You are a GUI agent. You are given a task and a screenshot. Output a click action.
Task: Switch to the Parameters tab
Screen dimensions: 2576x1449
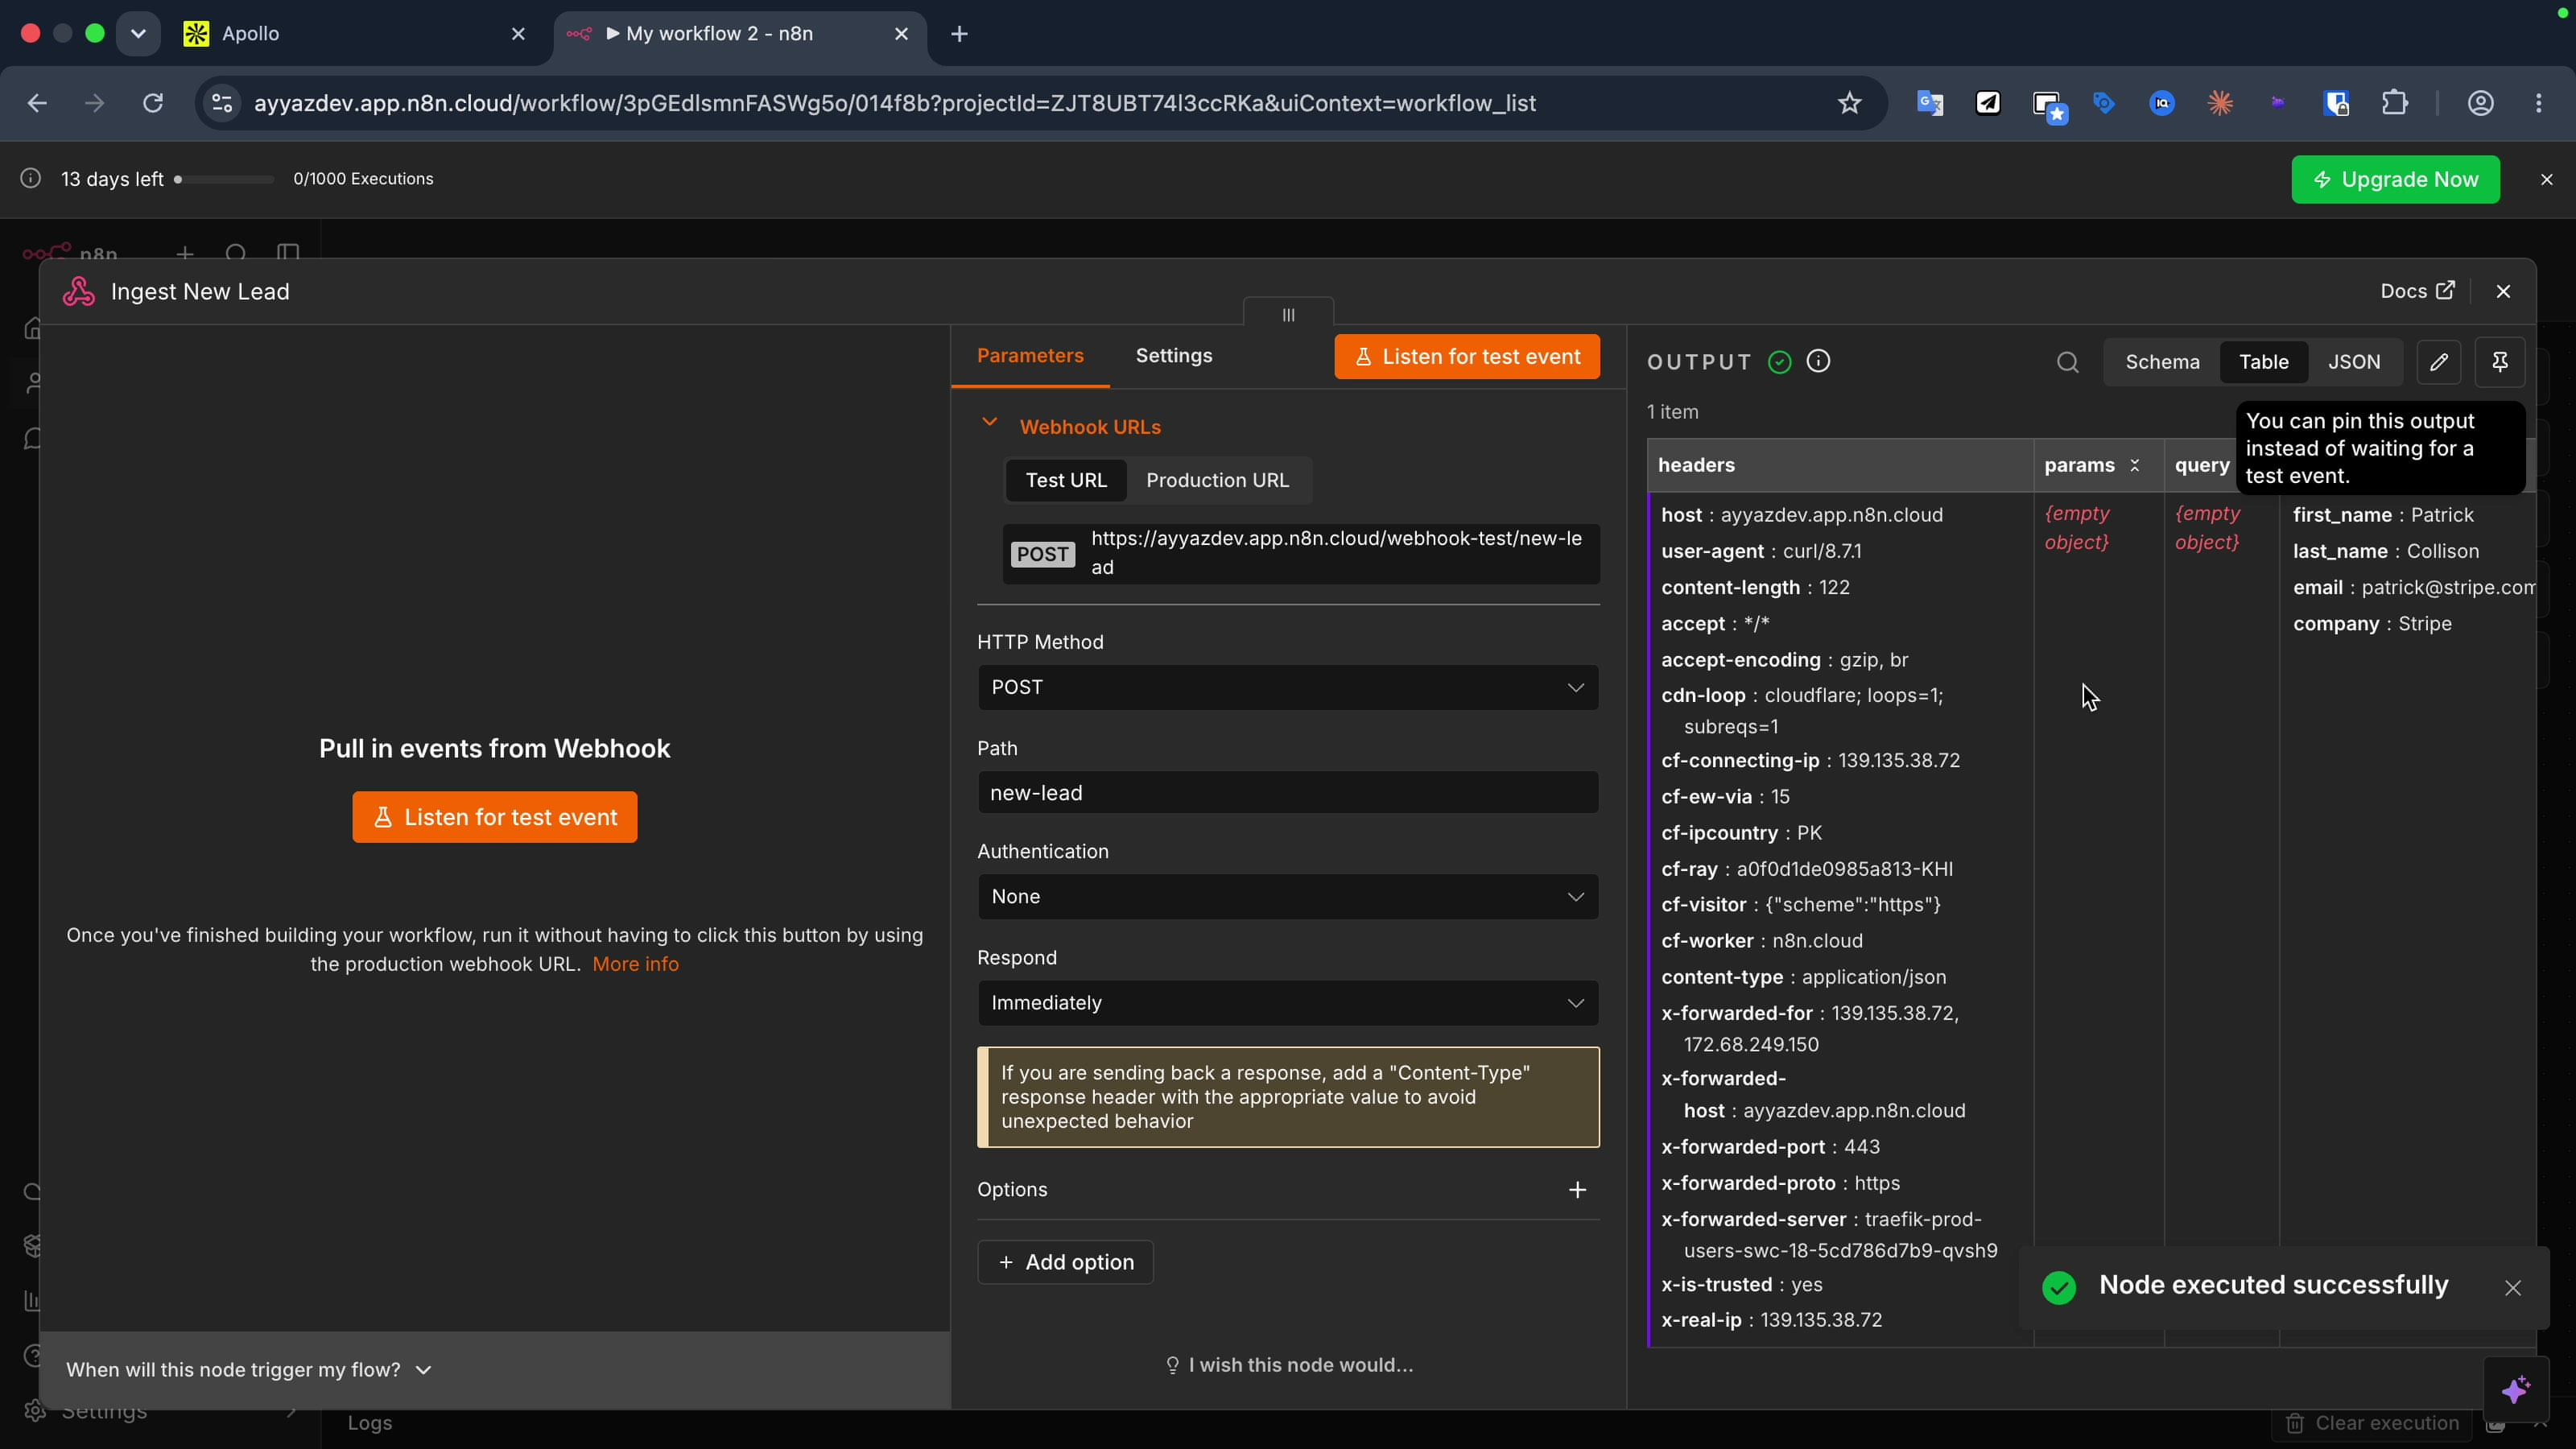click(x=1030, y=356)
